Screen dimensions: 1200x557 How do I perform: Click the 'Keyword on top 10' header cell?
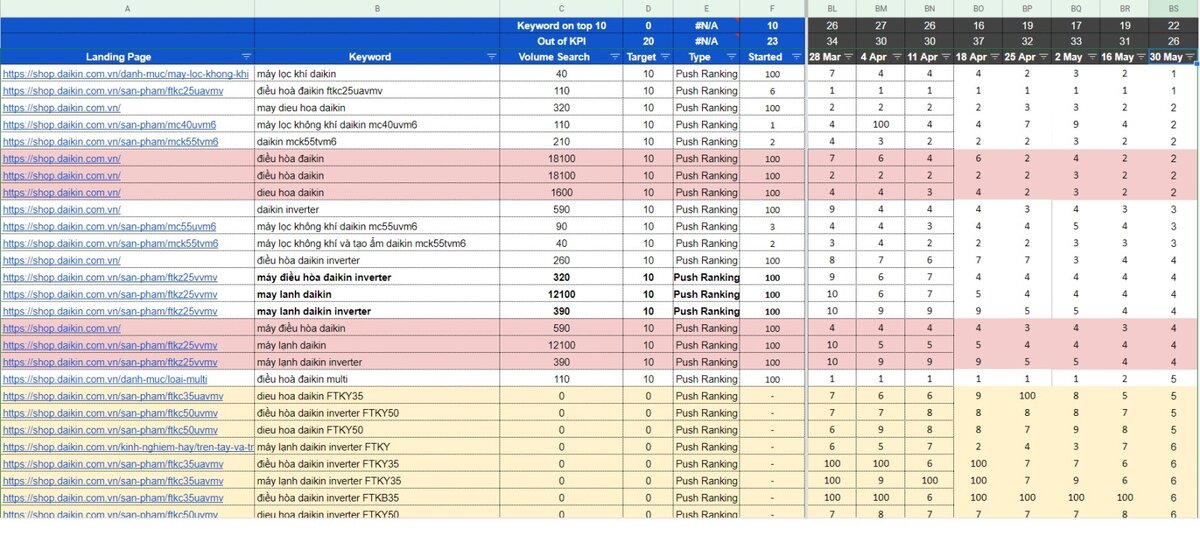tap(560, 25)
